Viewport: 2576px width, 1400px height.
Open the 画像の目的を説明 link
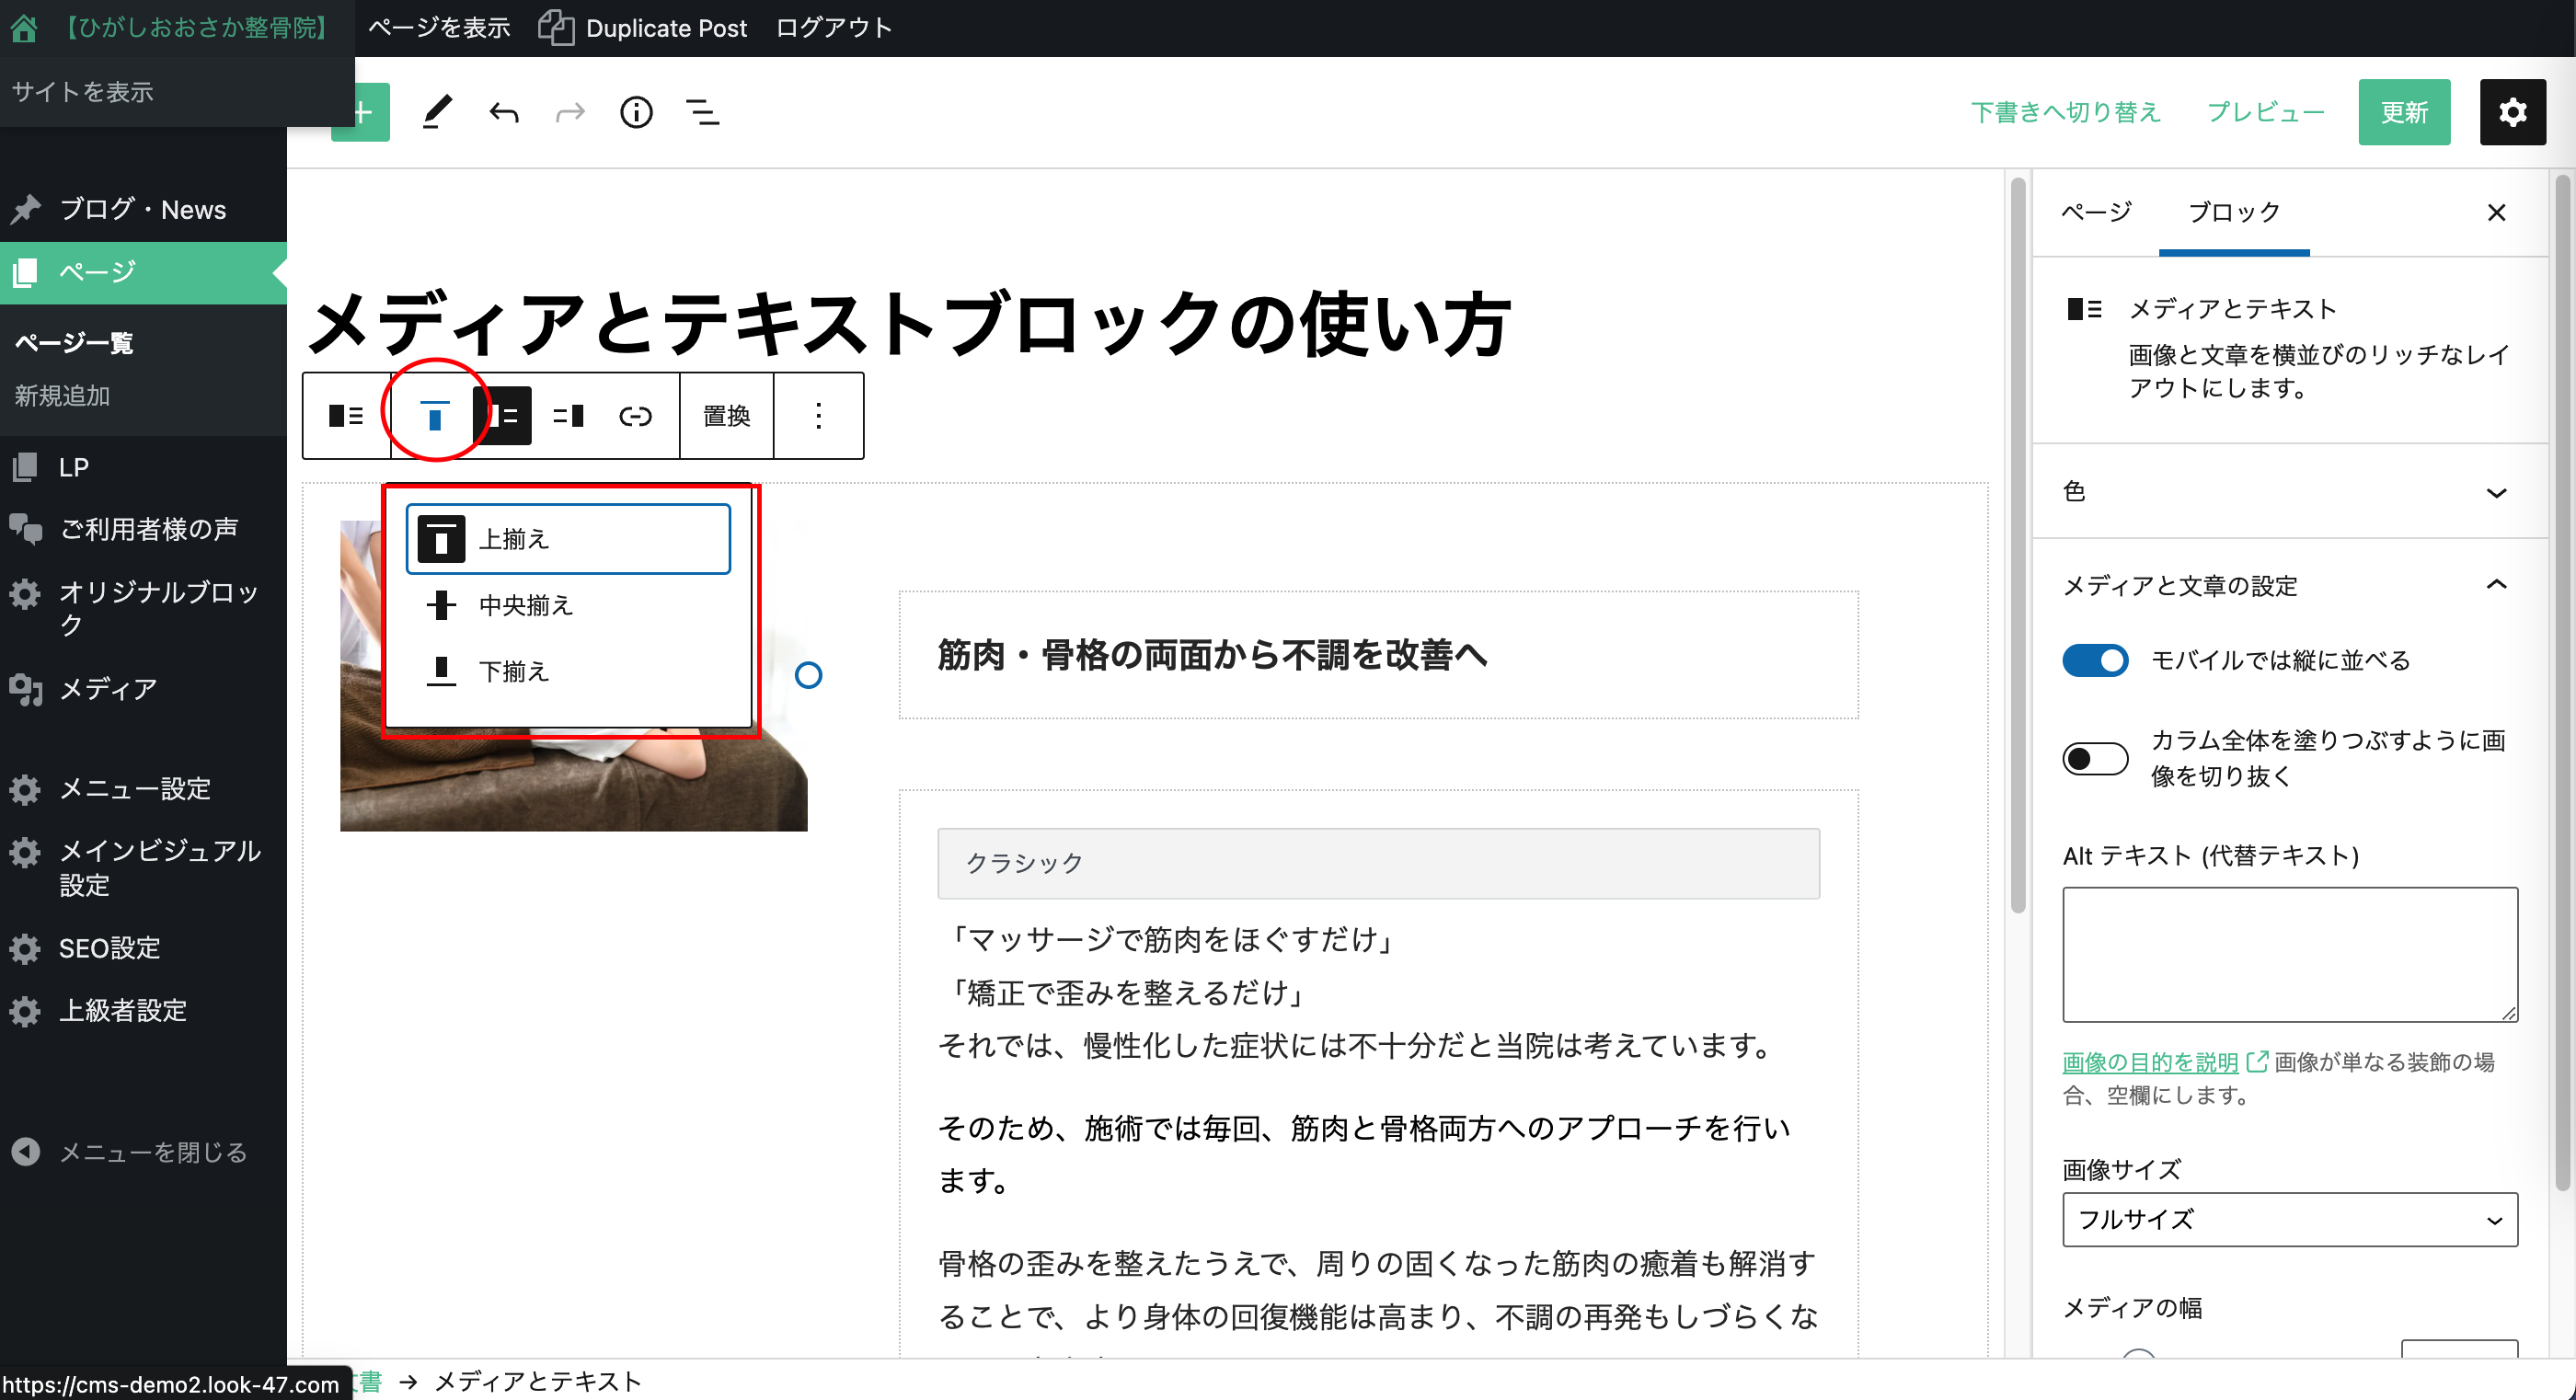point(2149,1062)
